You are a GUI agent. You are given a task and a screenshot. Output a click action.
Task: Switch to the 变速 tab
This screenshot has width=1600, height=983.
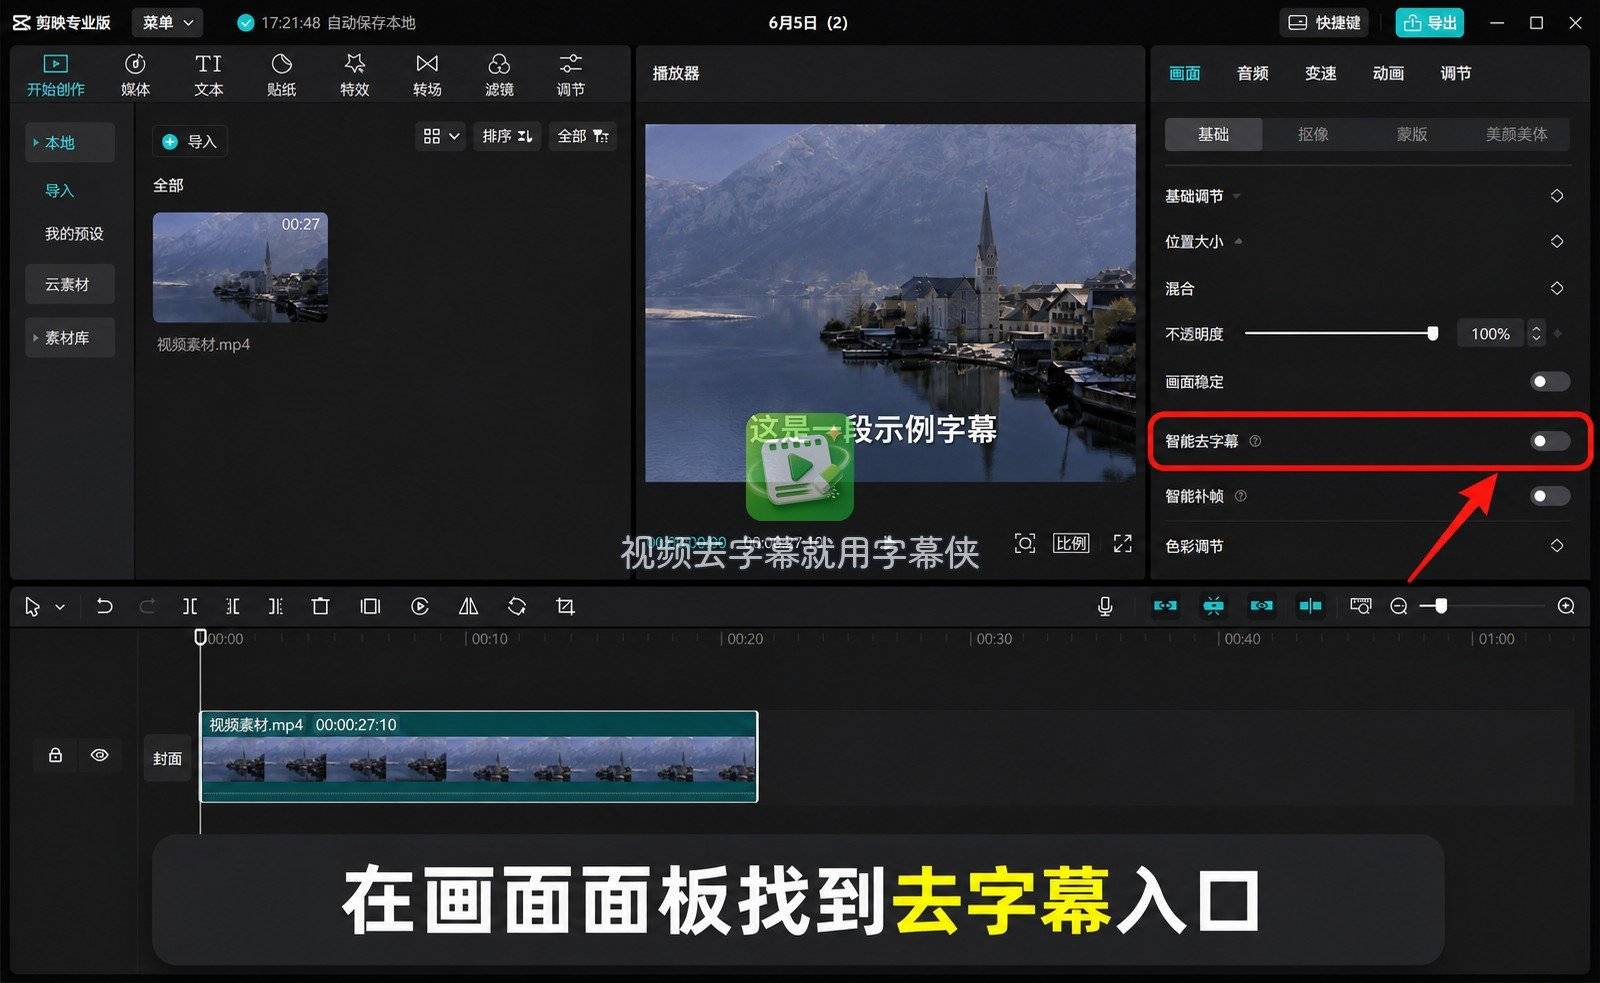[1320, 73]
